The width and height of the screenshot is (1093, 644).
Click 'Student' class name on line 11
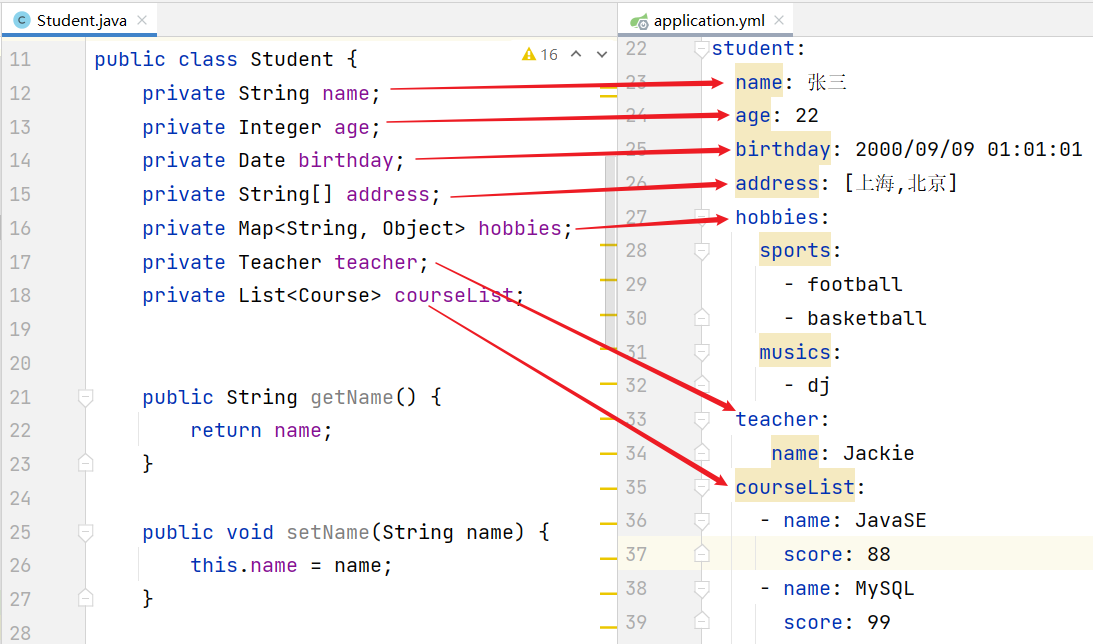tap(291, 59)
